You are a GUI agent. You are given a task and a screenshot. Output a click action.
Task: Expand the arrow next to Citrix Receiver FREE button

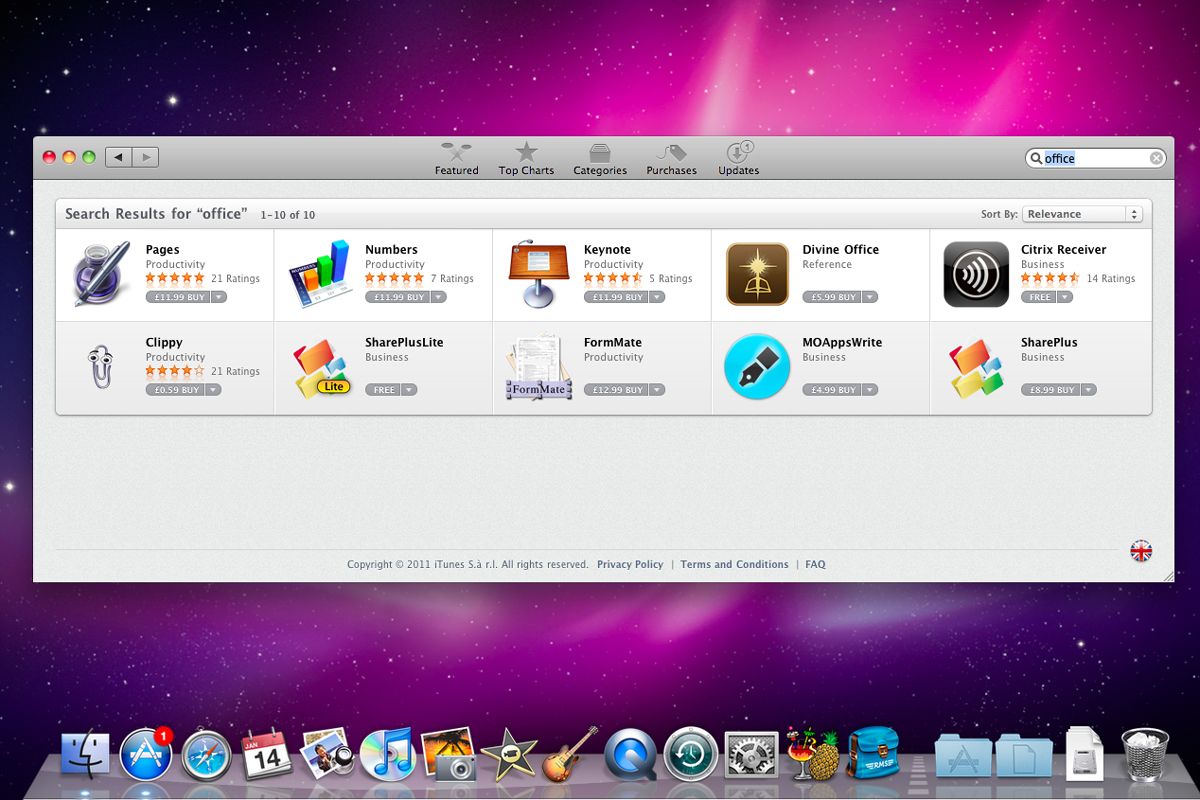click(1064, 297)
